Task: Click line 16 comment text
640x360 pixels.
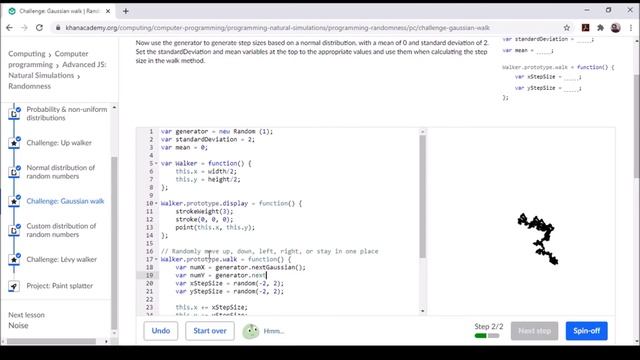Action: [269, 252]
